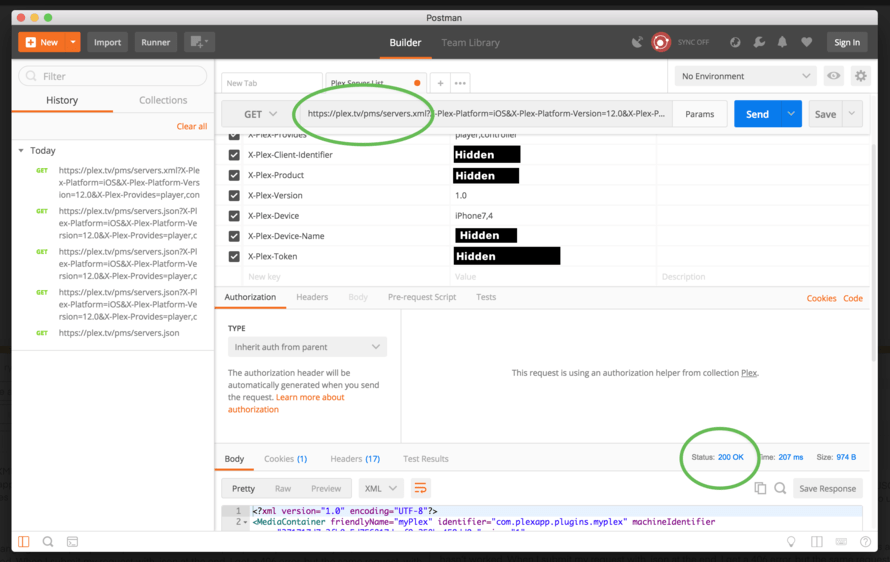
Task: Click the Params button
Action: click(699, 114)
